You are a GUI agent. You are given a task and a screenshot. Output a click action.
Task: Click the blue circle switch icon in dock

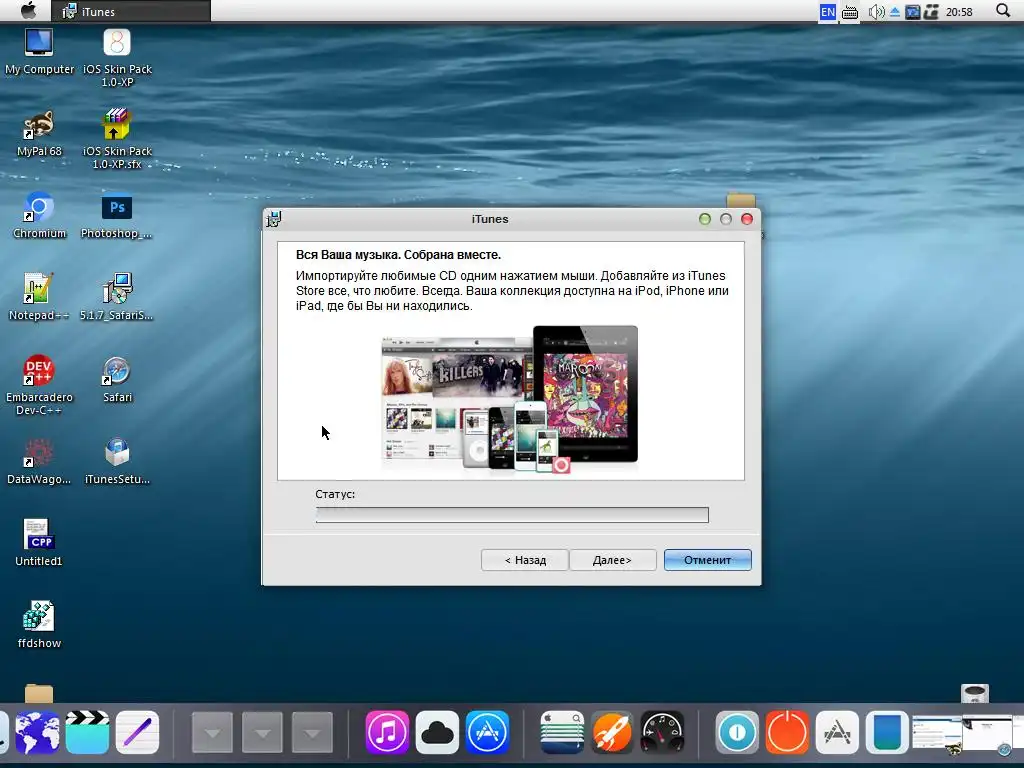[x=737, y=733]
